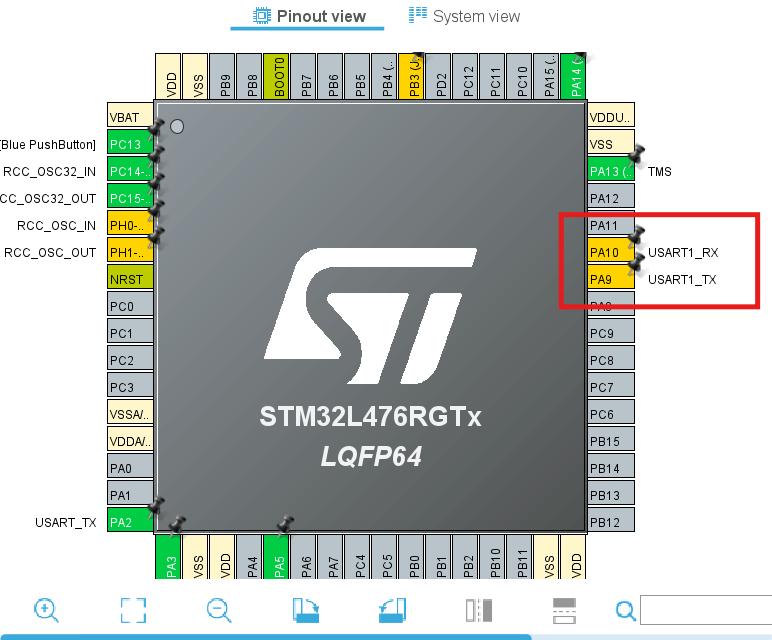This screenshot has width=772, height=640.
Task: Click pin PB11 on bottom edge
Action: click(x=519, y=557)
